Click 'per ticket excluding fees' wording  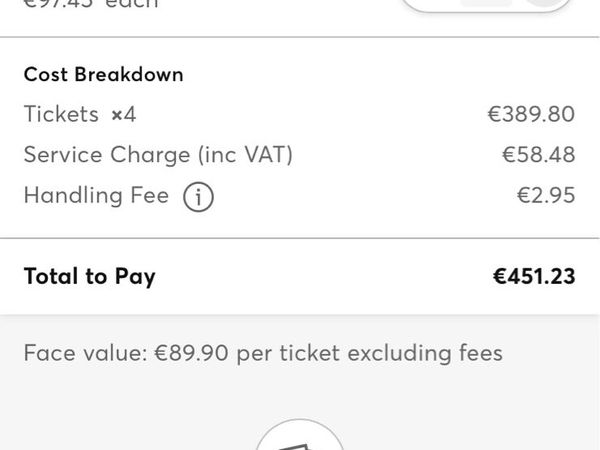pos(370,353)
